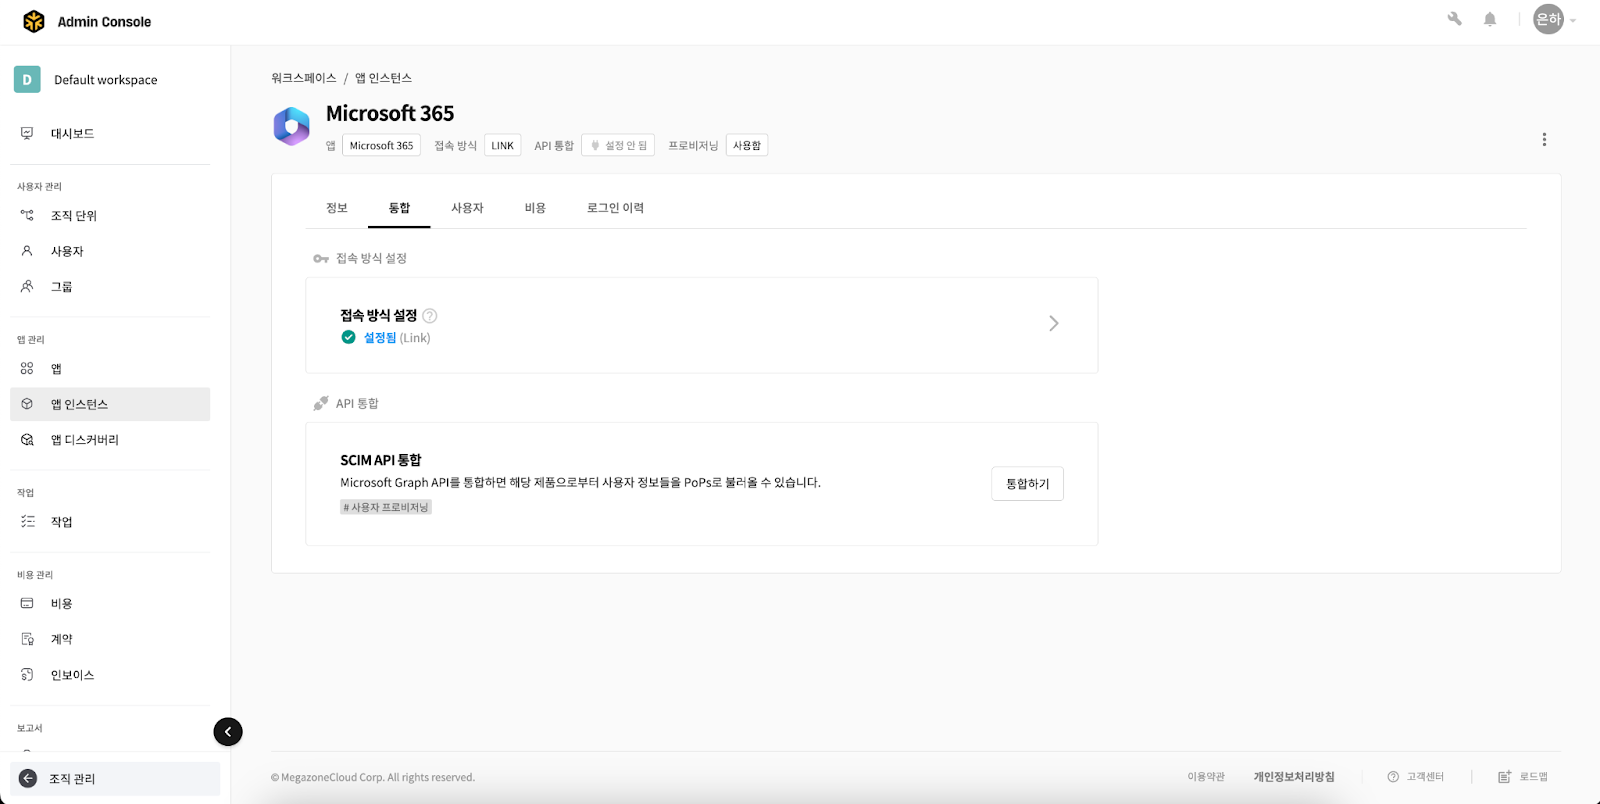Select the Default workspace badge
This screenshot has height=804, width=1600.
27,80
